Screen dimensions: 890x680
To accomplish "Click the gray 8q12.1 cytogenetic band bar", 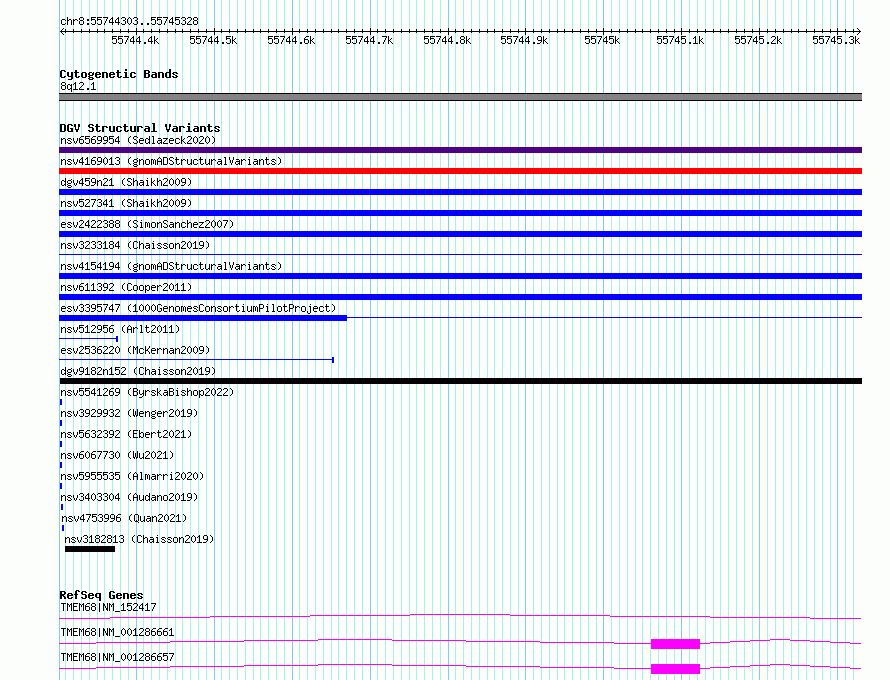I will 460,97.
